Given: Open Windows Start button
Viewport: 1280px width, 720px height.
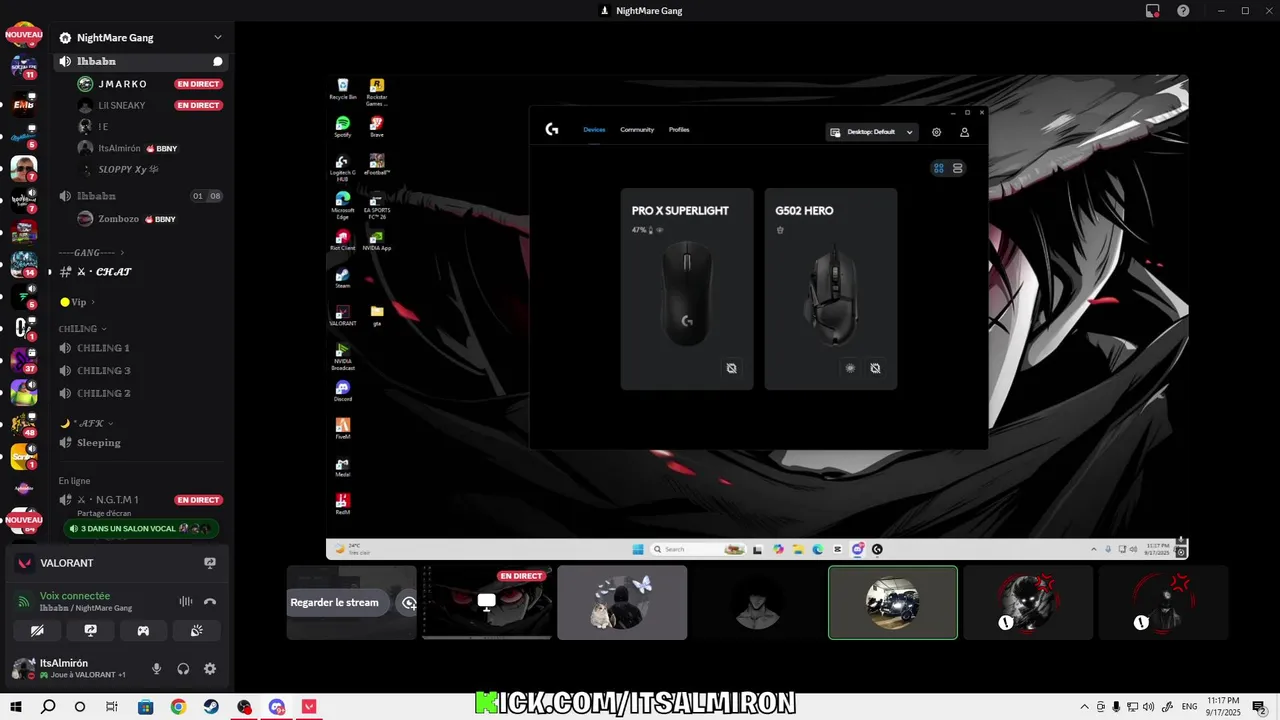Looking at the screenshot, I should 17,707.
